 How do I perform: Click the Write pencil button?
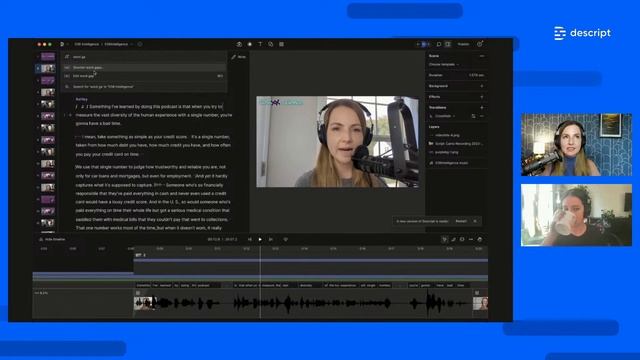click(239, 57)
